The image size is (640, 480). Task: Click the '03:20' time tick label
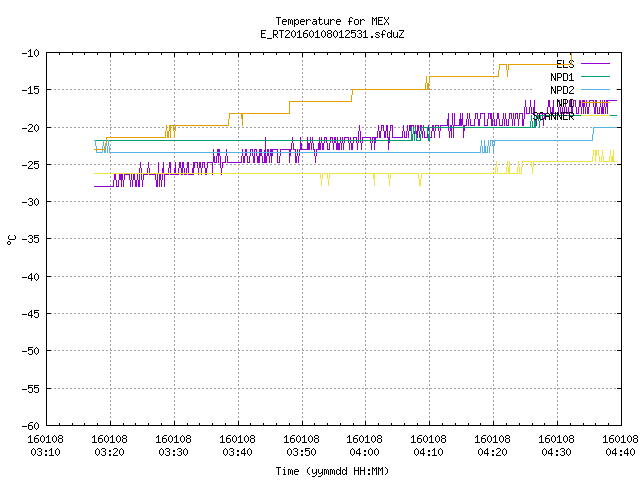pyautogui.click(x=109, y=452)
